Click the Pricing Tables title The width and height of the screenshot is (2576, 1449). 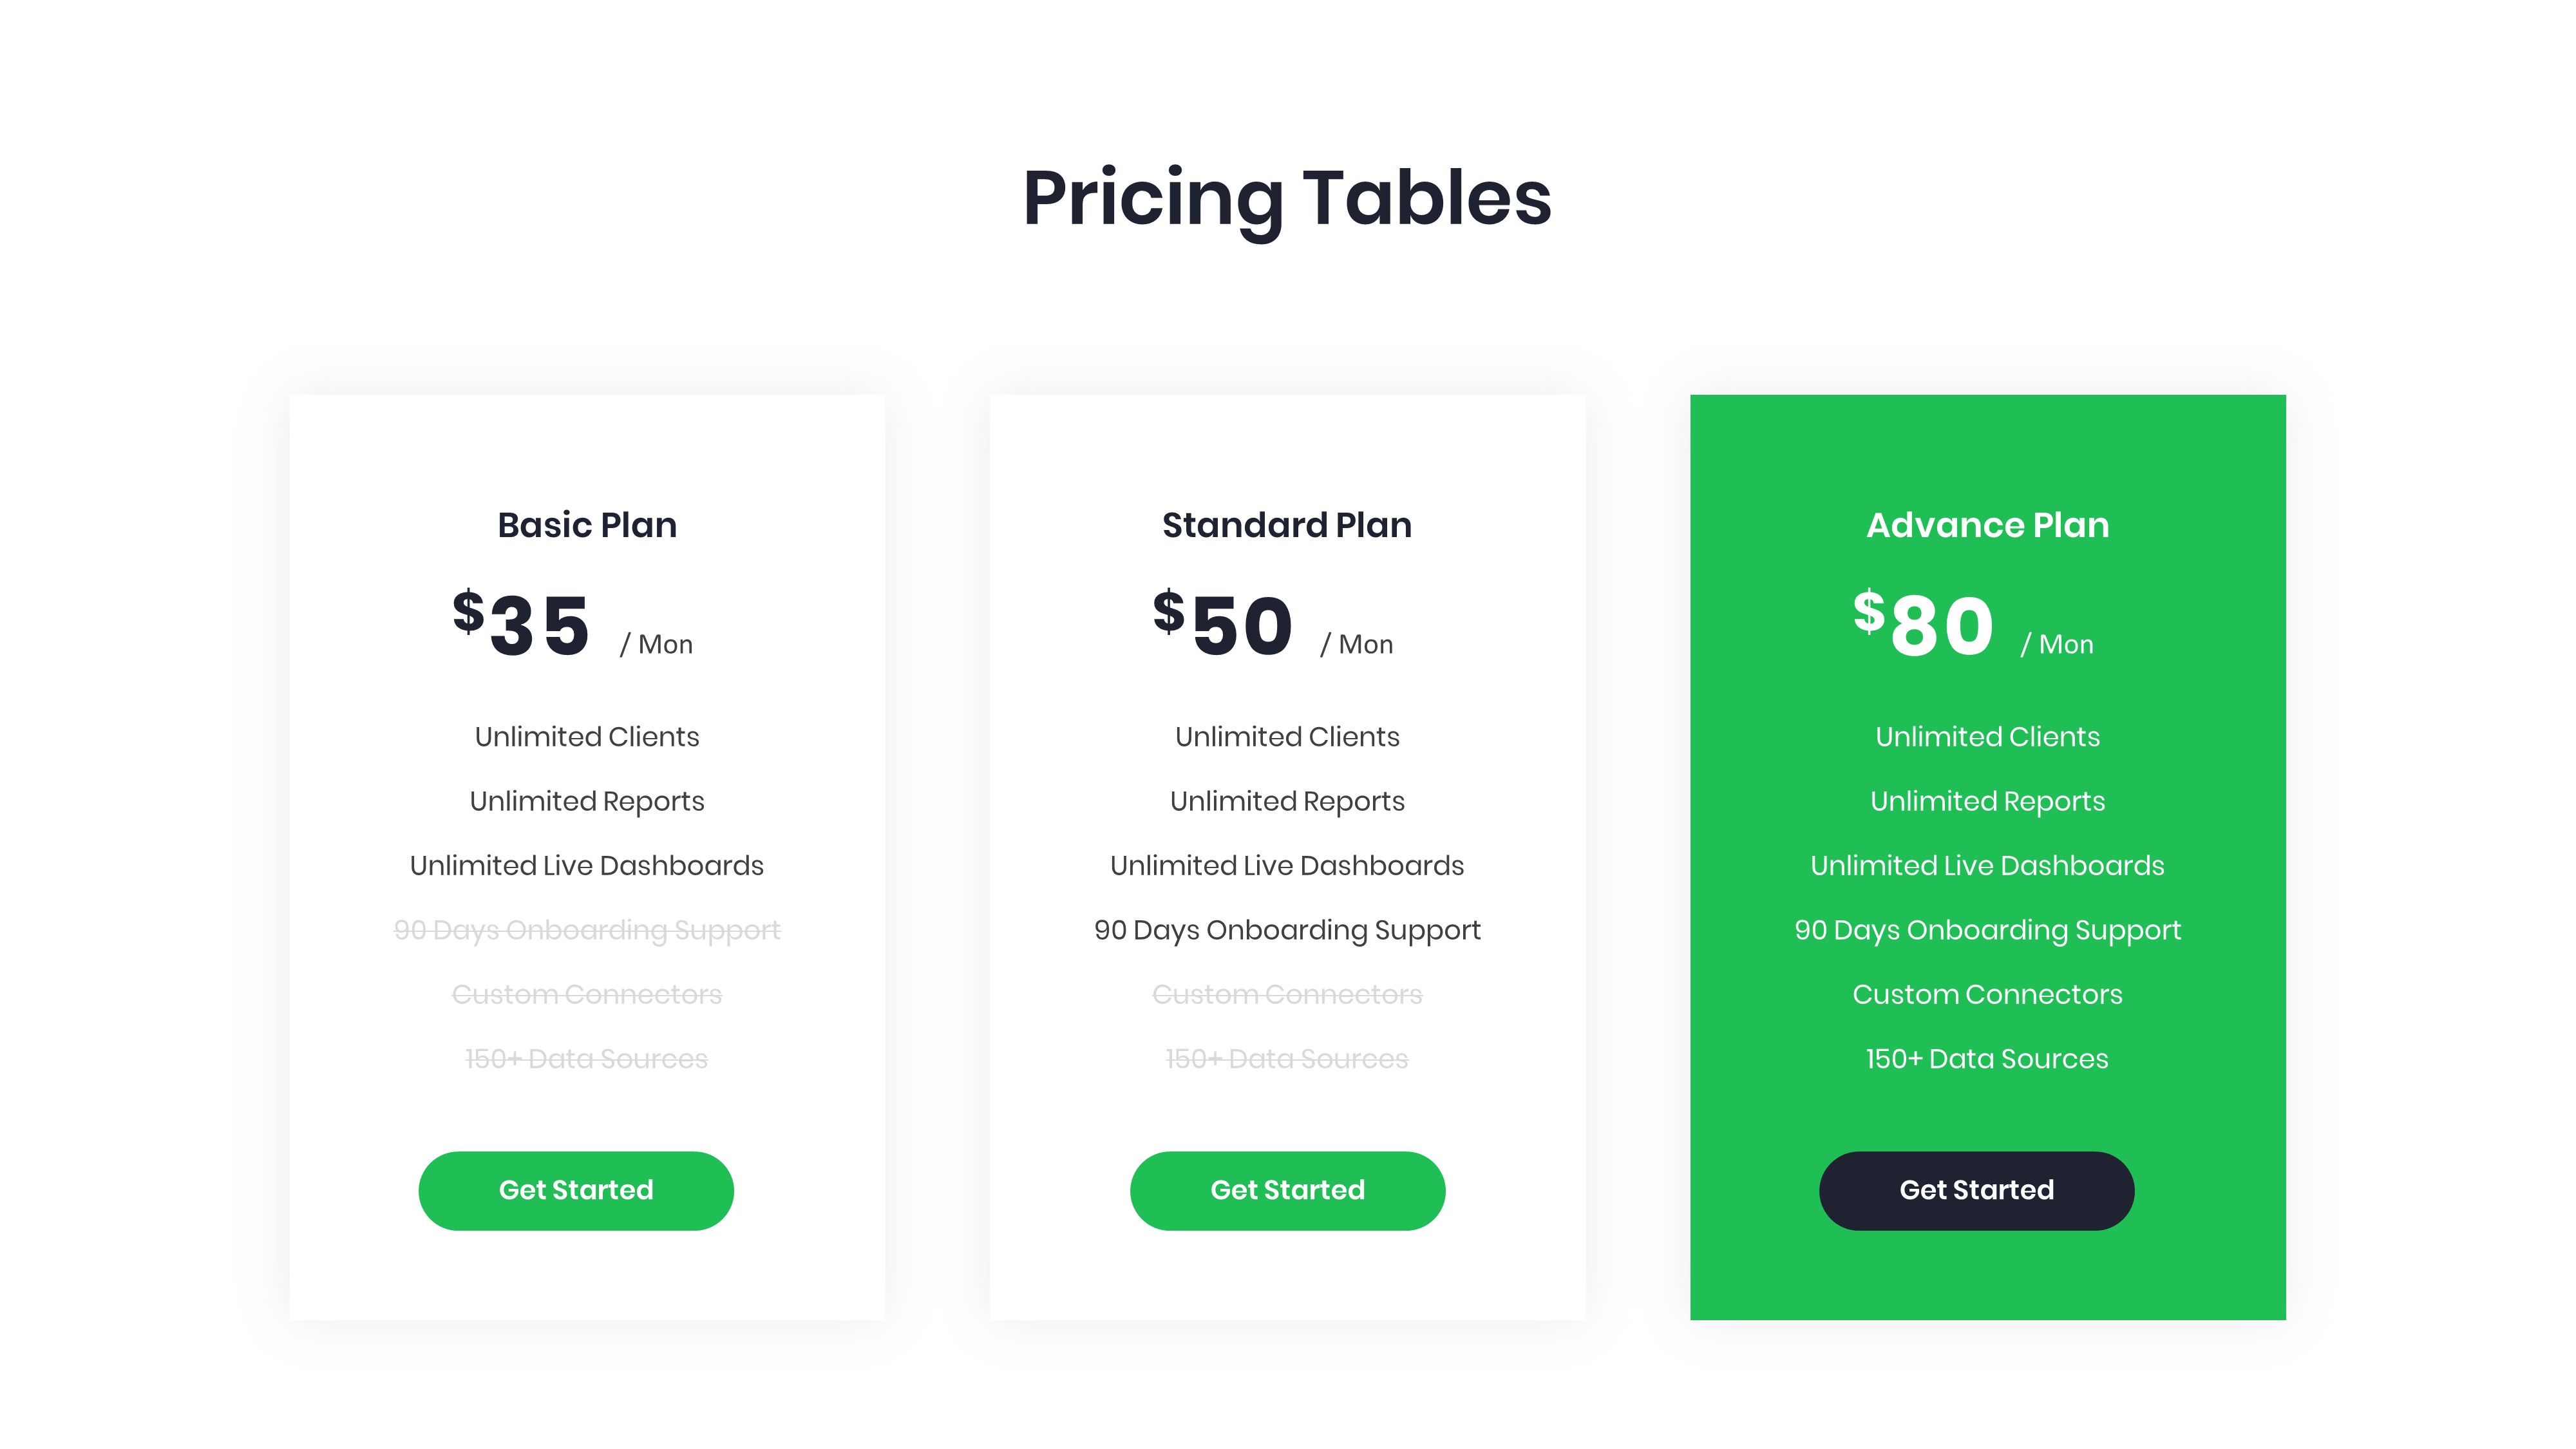(x=1287, y=198)
